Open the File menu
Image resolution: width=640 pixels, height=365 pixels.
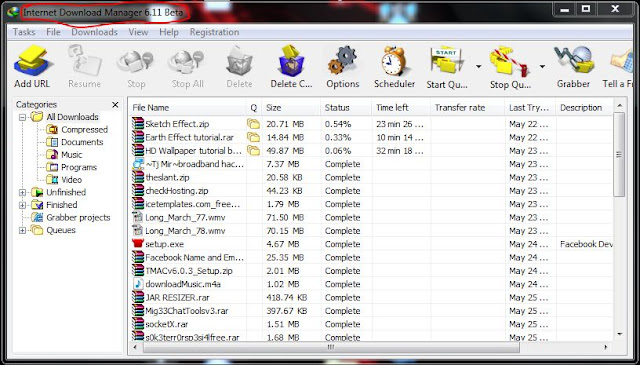point(53,32)
